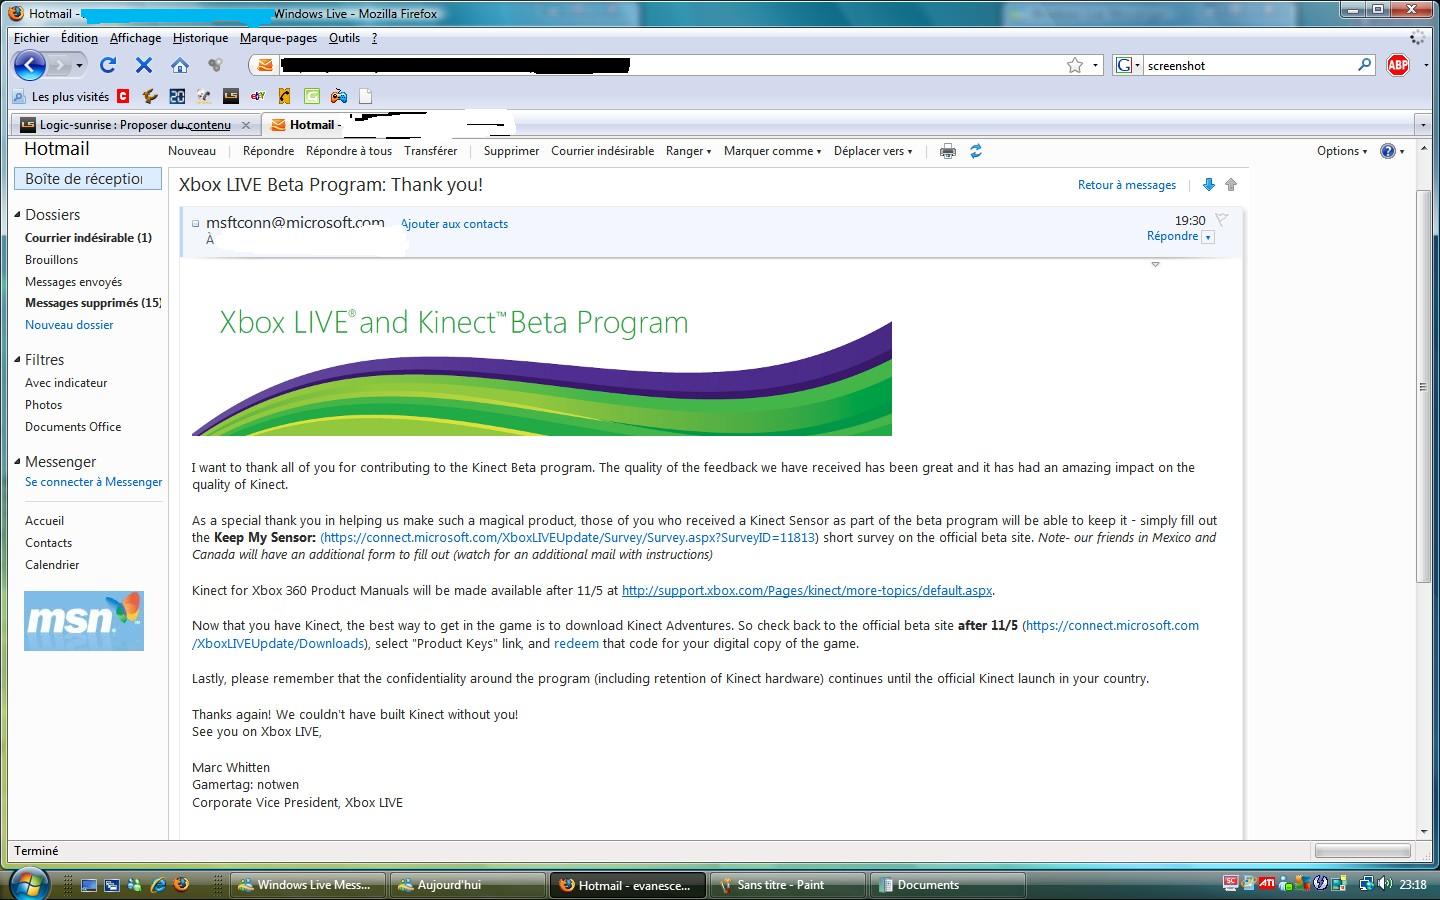Collapse the Dossiers section
Viewport: 1440px width, 900px height.
17,215
